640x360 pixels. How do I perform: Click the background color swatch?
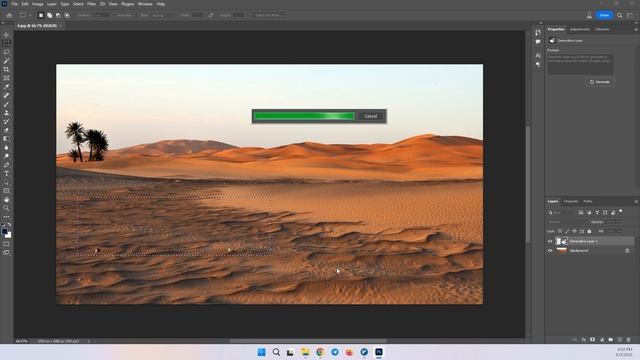pos(9,236)
